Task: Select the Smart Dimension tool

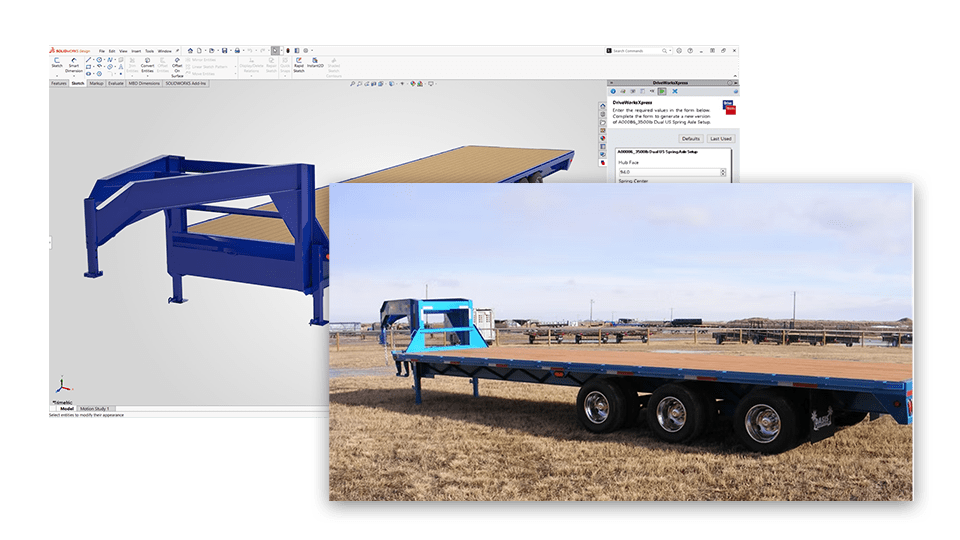Action: click(74, 65)
